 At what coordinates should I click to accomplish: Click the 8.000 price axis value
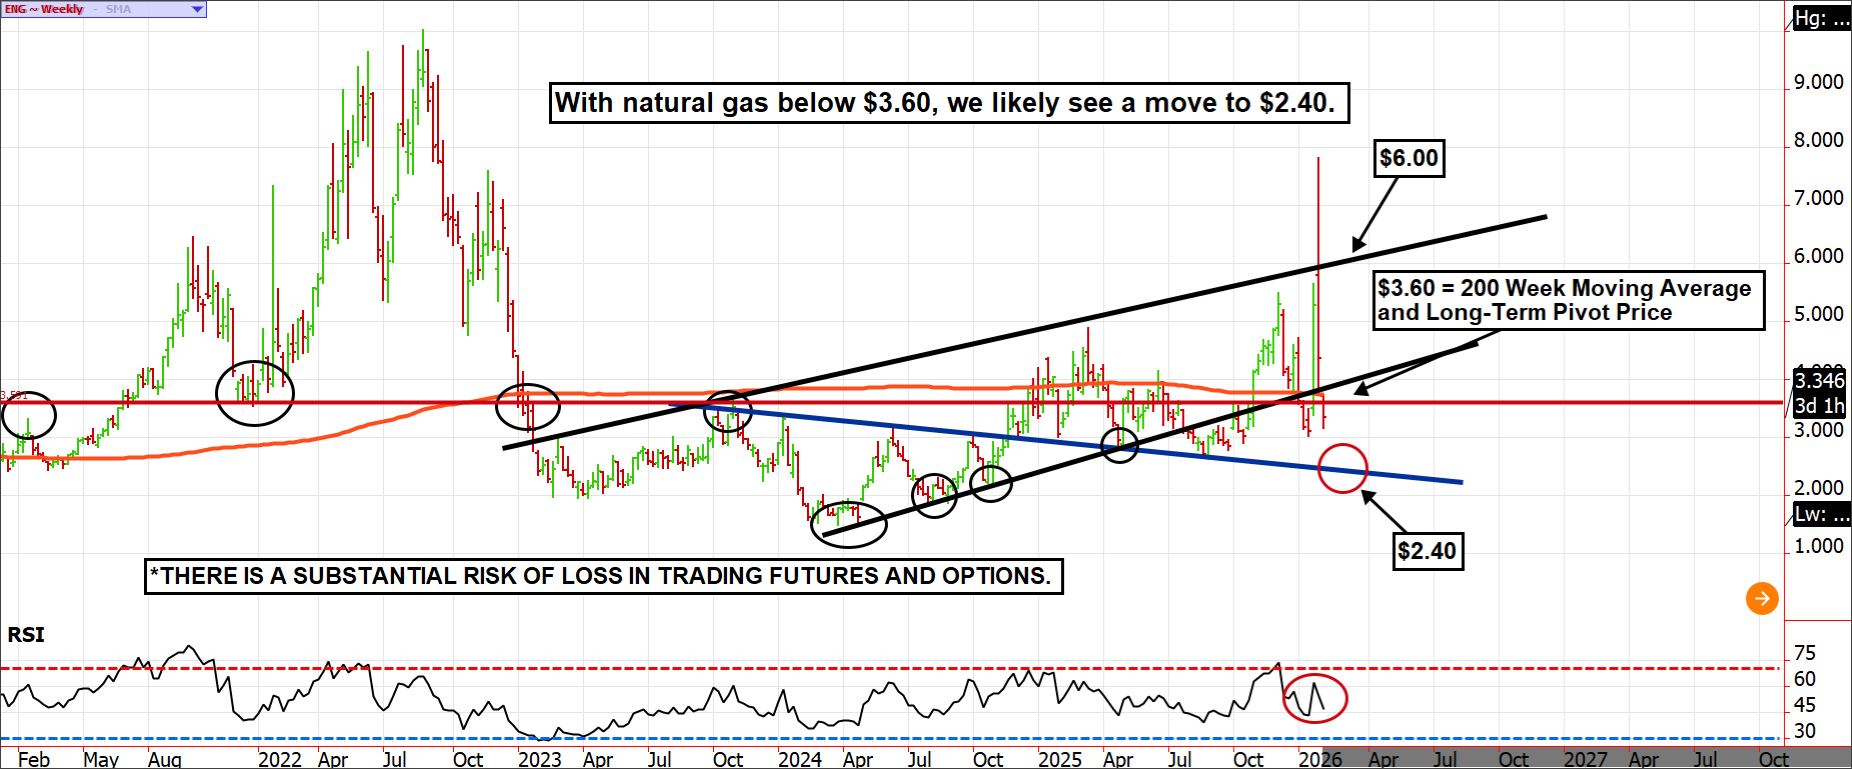[x=1819, y=140]
